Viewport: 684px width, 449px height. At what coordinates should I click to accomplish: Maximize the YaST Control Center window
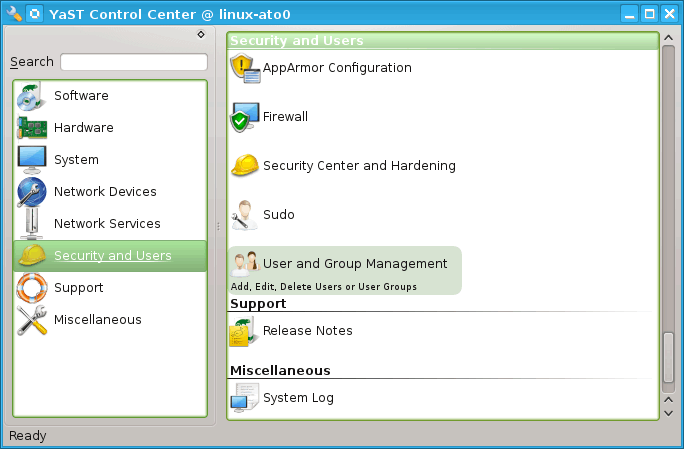coord(650,14)
